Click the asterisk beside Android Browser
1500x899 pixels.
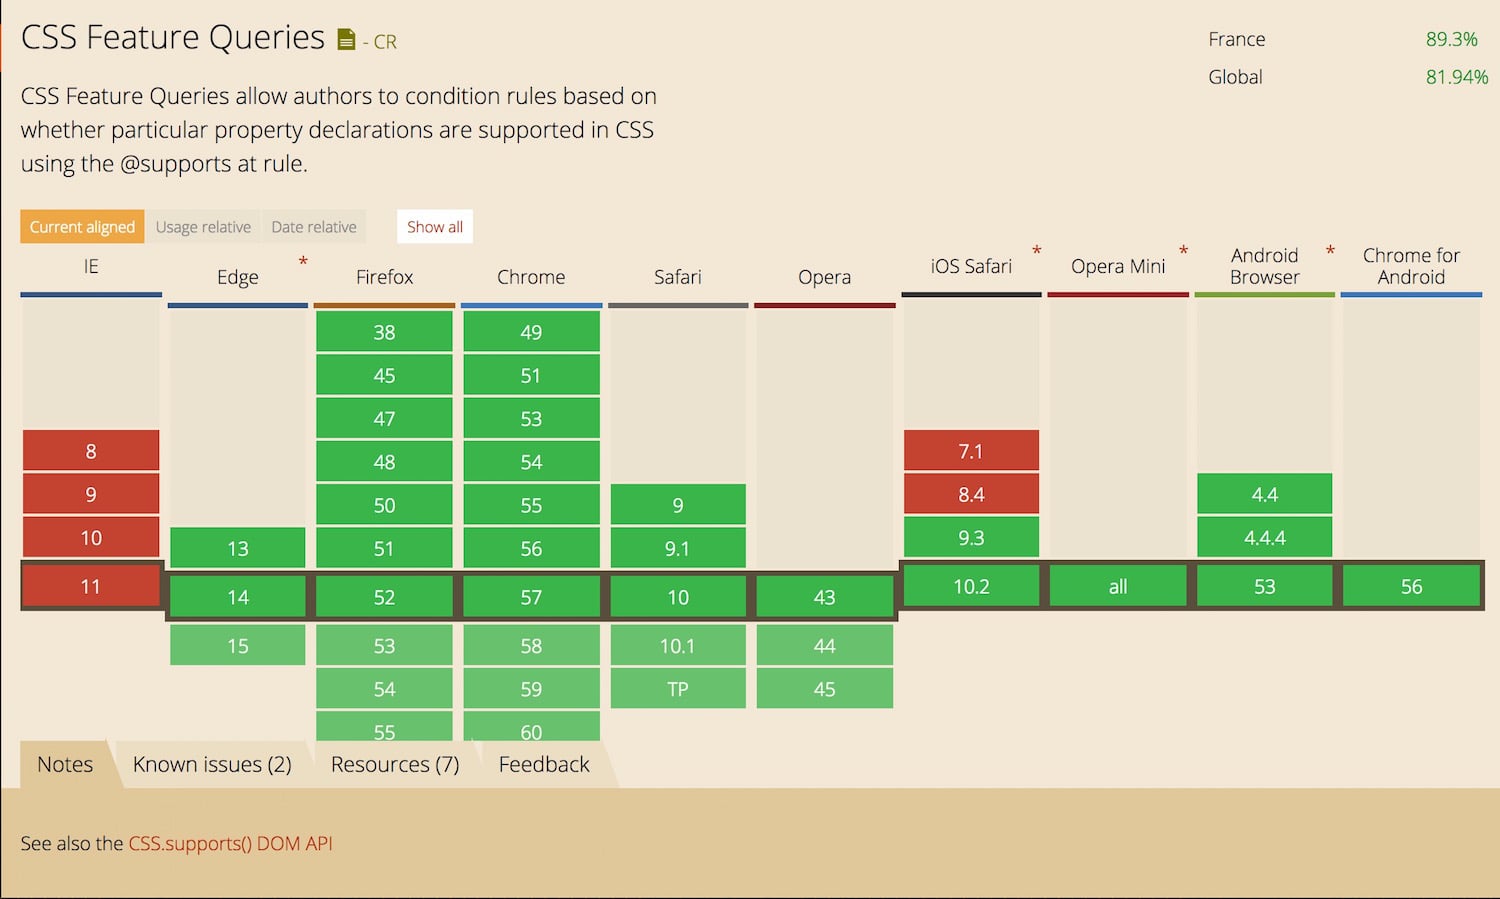[1330, 250]
